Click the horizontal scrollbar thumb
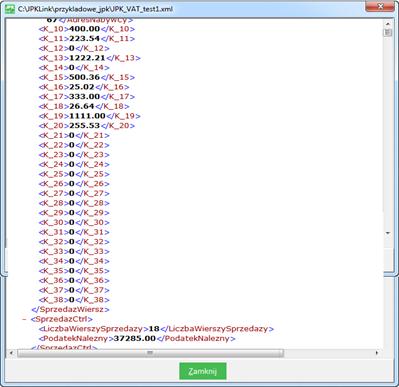 point(150,353)
